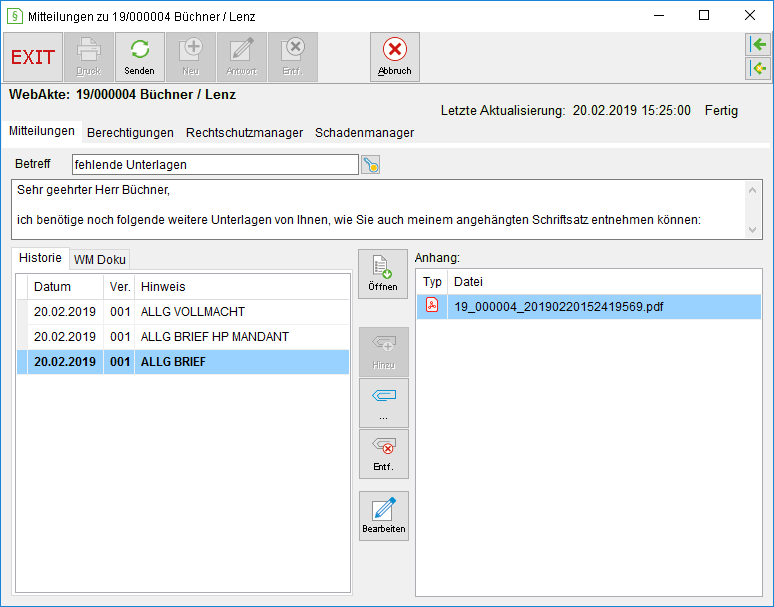This screenshot has height=607, width=774.
Task: Click the message scrollbar up arrow
Action: (752, 190)
